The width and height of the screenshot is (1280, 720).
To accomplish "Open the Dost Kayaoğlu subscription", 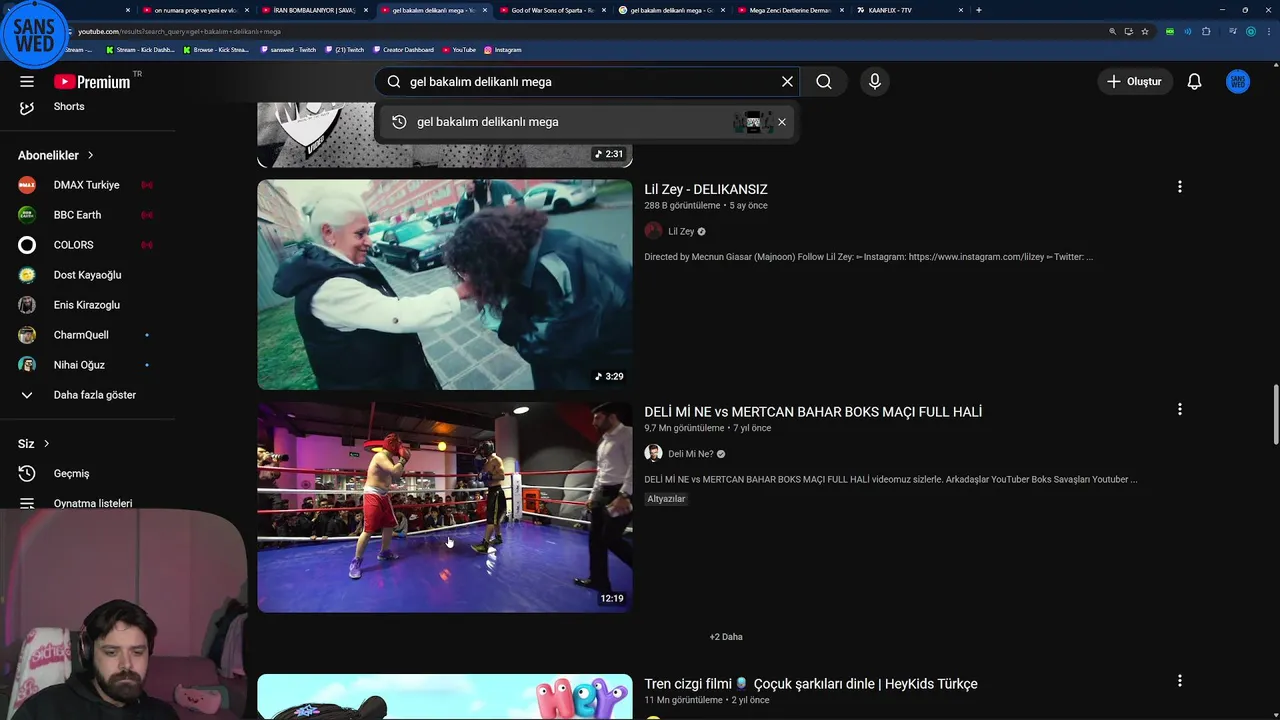I will tap(87, 275).
